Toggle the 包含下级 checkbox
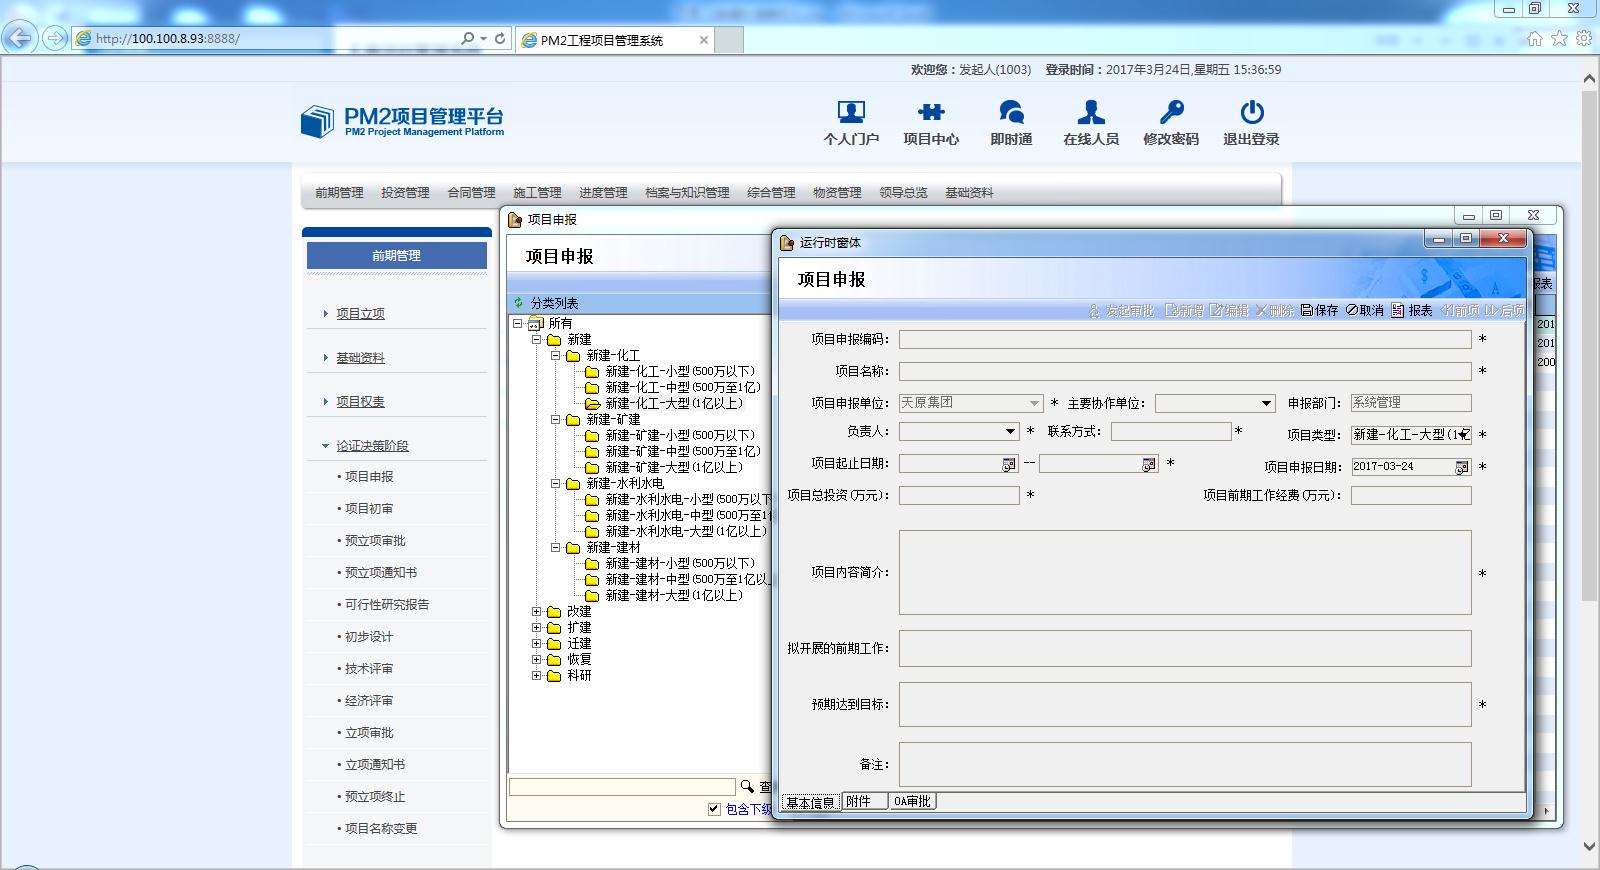The height and width of the screenshot is (870, 1600). click(714, 809)
